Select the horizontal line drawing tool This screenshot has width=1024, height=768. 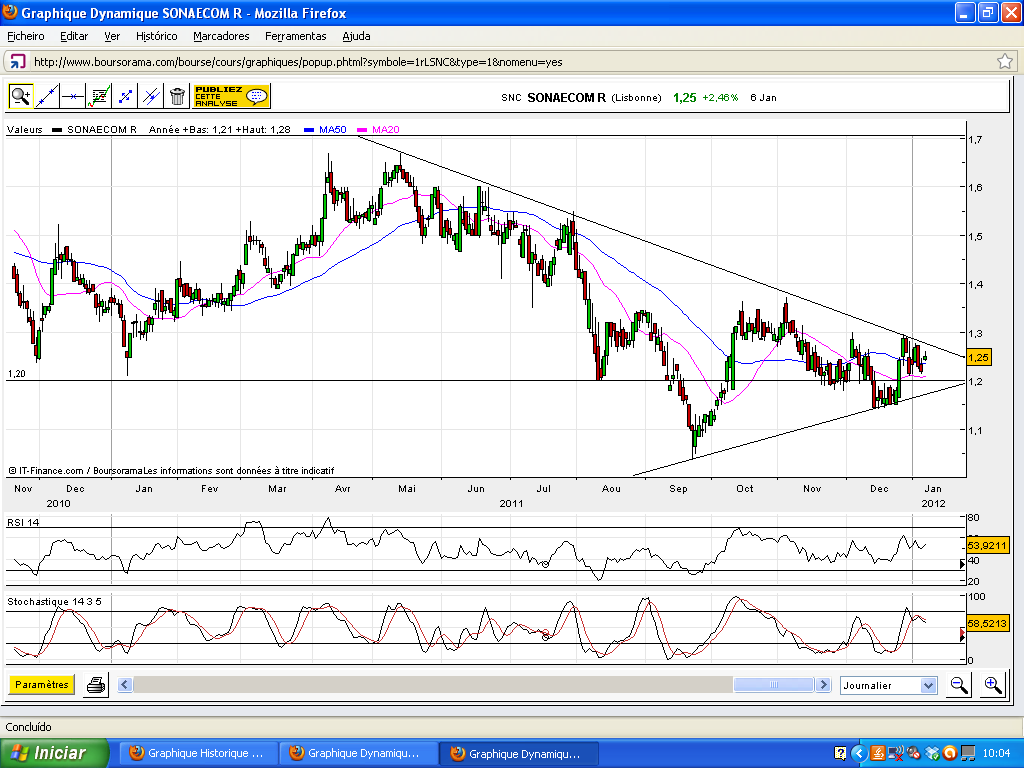point(72,96)
